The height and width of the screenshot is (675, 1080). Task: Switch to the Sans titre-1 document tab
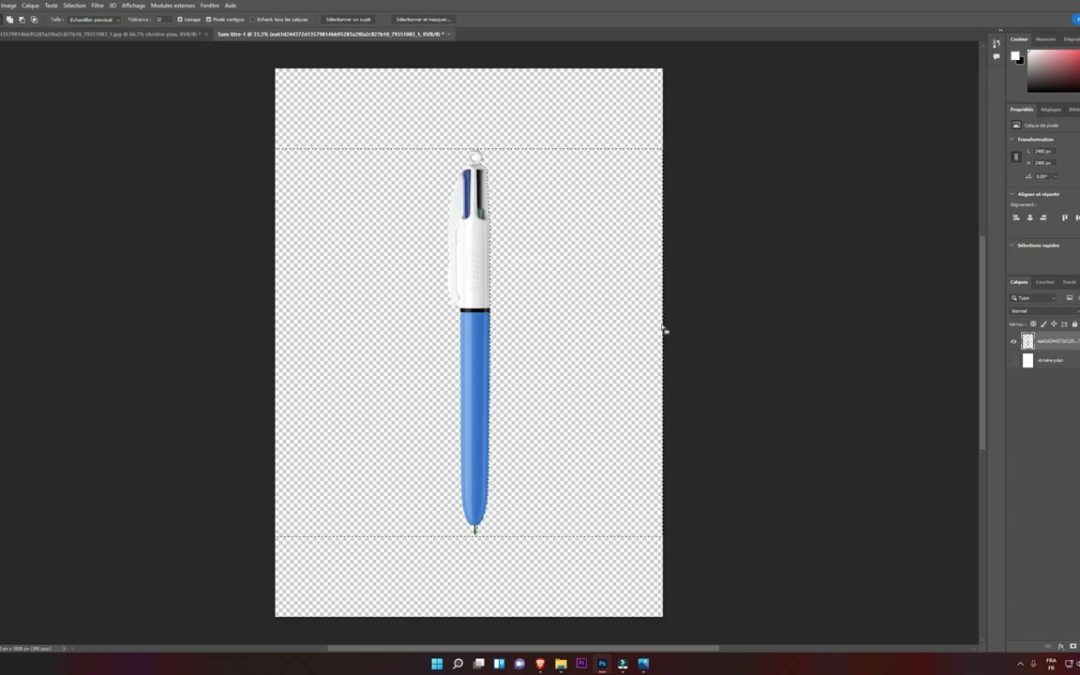[330, 34]
